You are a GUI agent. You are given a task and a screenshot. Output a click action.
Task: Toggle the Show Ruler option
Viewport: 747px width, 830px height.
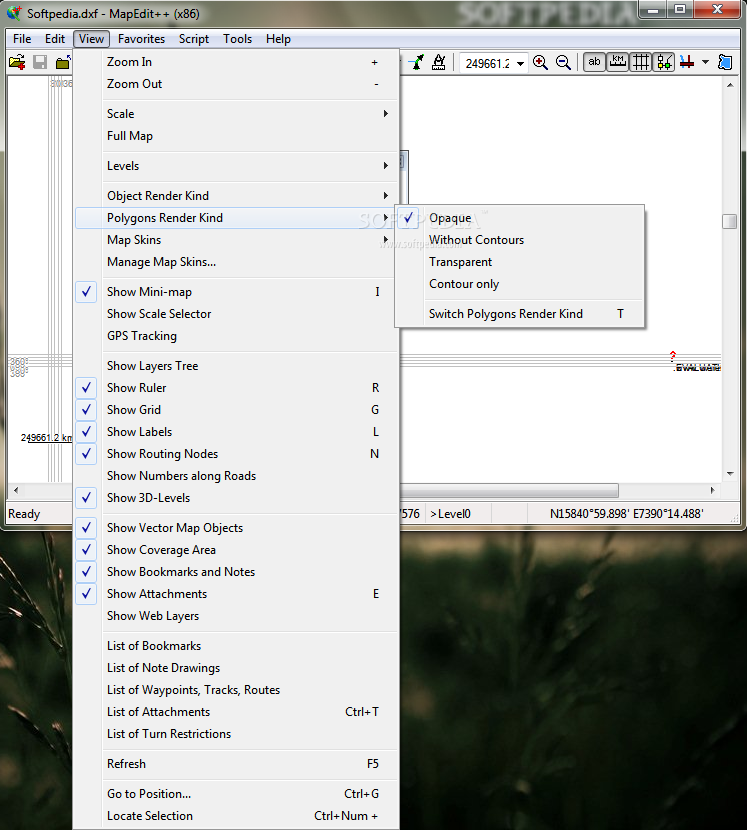click(x=236, y=388)
